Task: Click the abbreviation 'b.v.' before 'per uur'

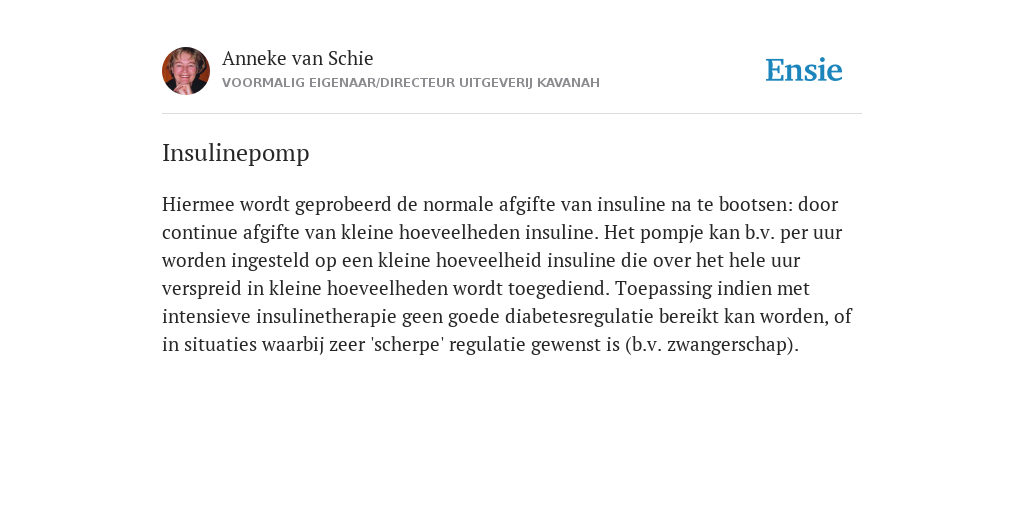Action: coord(760,232)
